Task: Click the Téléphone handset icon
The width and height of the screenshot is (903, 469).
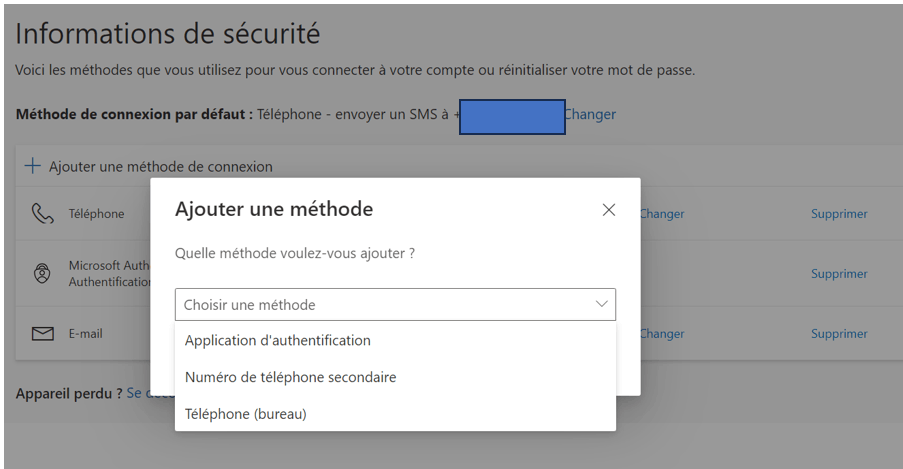Action: coord(42,214)
